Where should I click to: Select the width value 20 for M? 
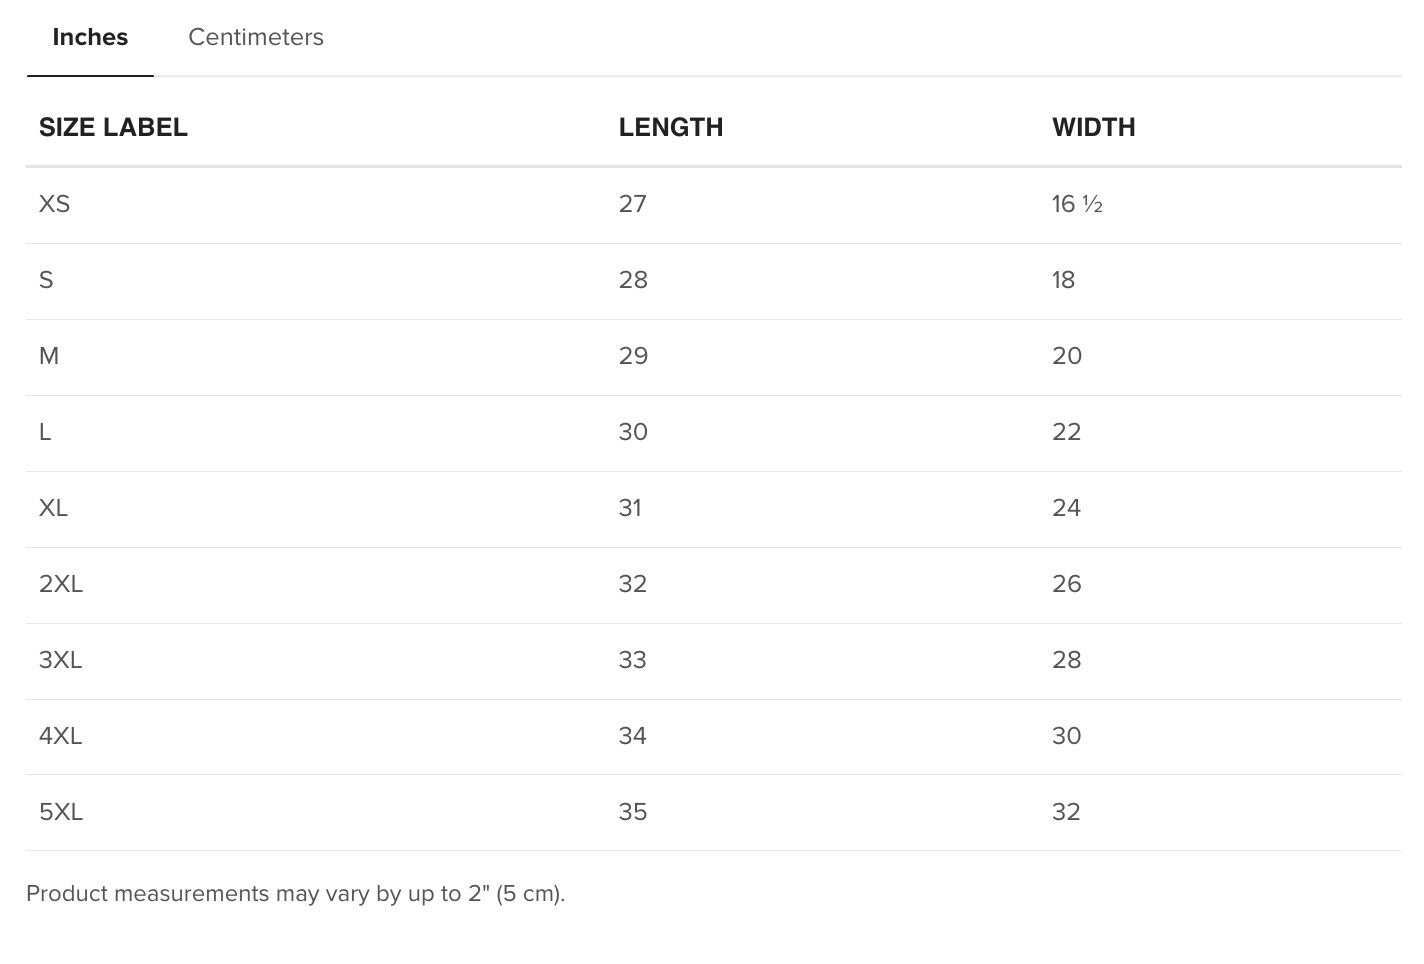tap(1067, 356)
